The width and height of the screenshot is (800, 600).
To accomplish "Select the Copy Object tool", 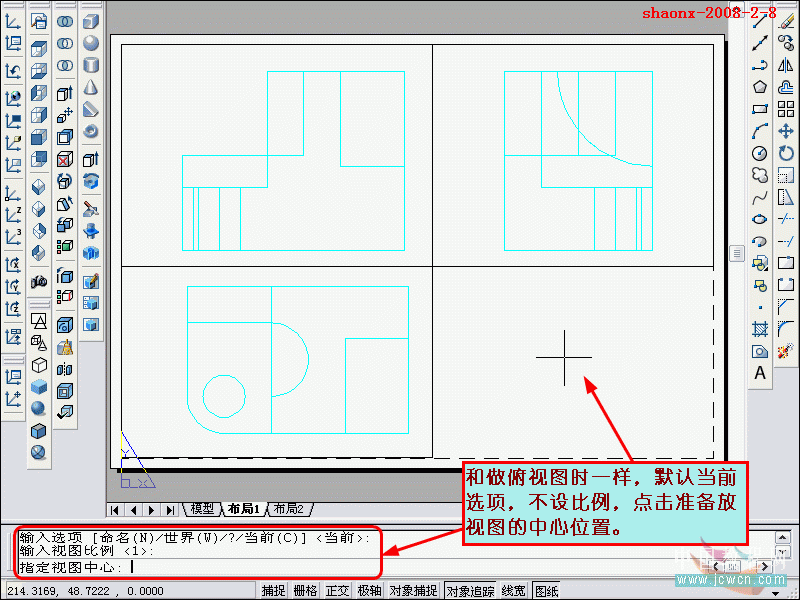I will [x=786, y=43].
